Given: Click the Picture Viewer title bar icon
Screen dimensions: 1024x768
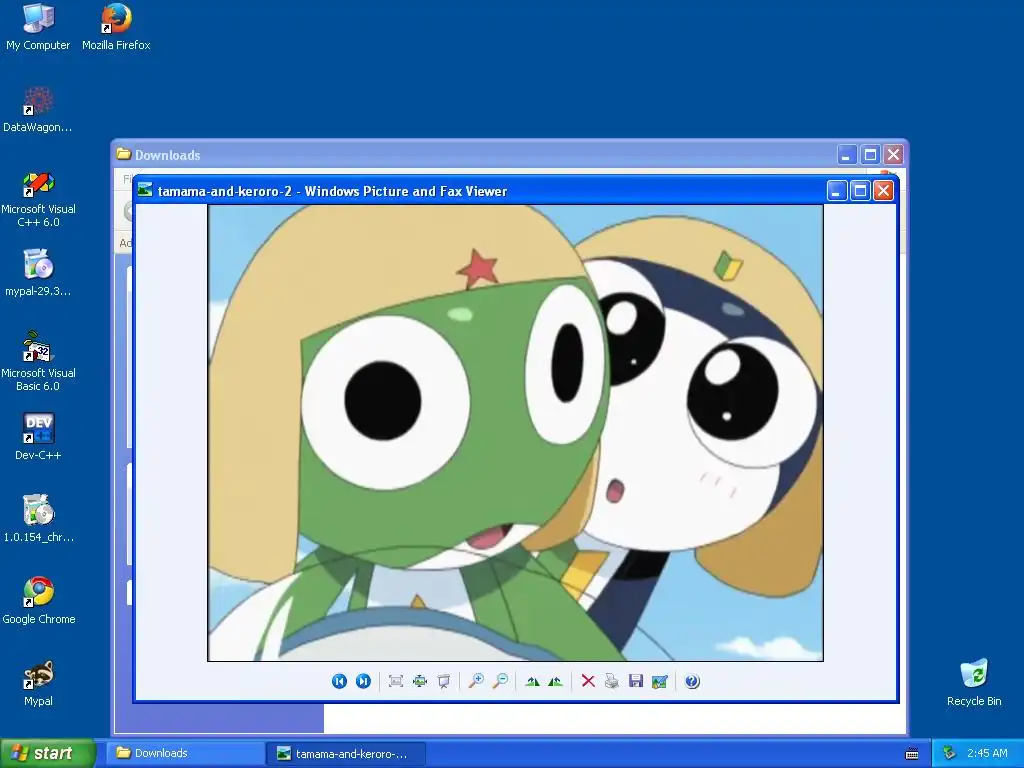Looking at the screenshot, I should pos(145,190).
